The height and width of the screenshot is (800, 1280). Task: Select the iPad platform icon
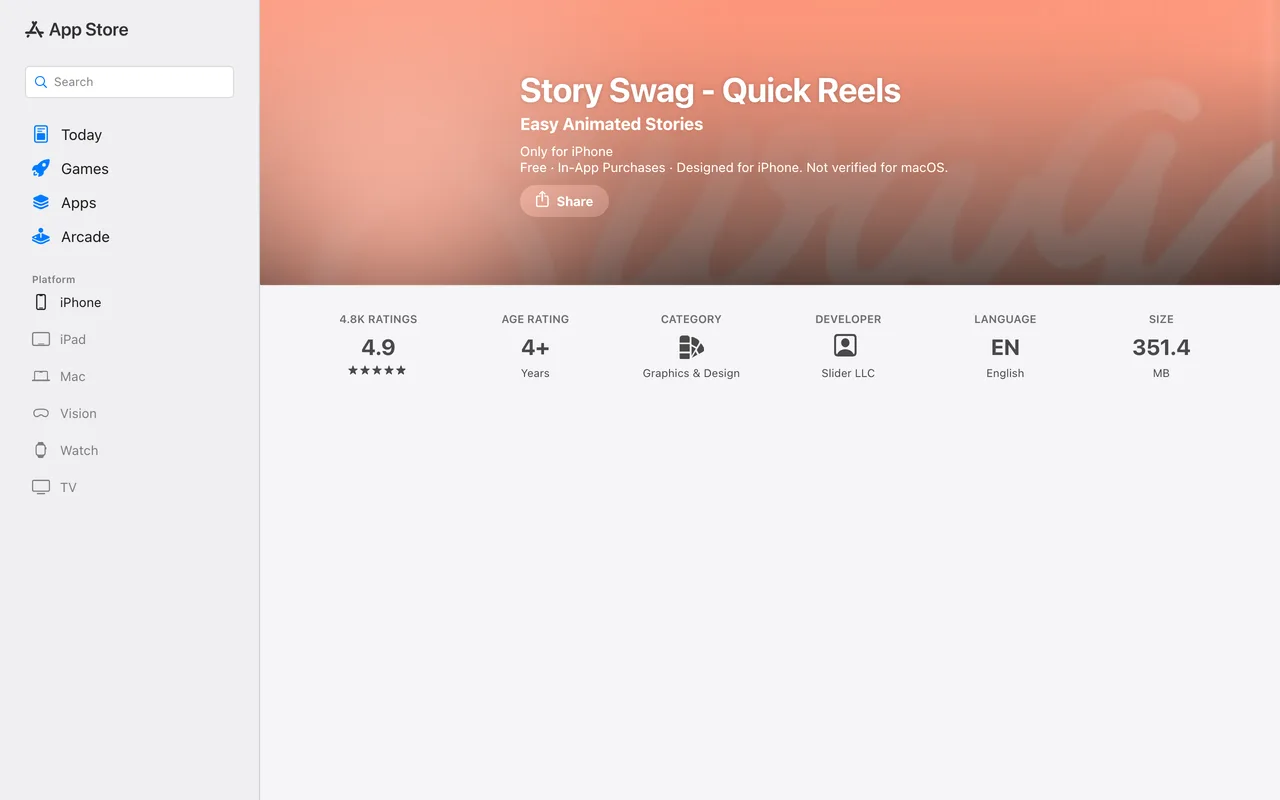[x=41, y=339]
